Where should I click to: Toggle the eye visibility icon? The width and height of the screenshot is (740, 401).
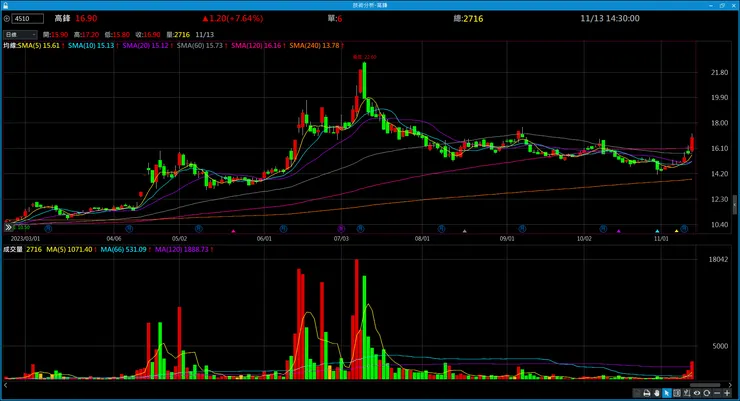(697, 393)
